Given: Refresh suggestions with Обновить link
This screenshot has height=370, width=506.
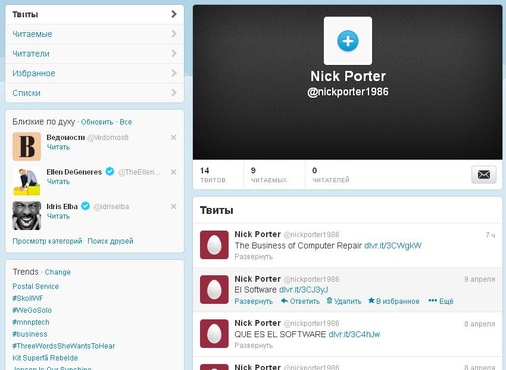Looking at the screenshot, I should [x=97, y=122].
